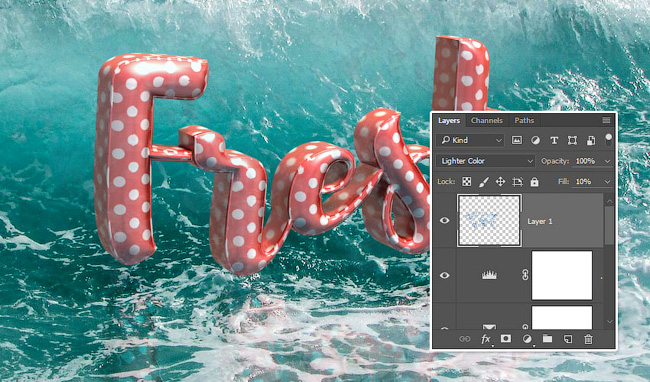
Task: Filter layers by adjustment layers icon
Action: 535,140
